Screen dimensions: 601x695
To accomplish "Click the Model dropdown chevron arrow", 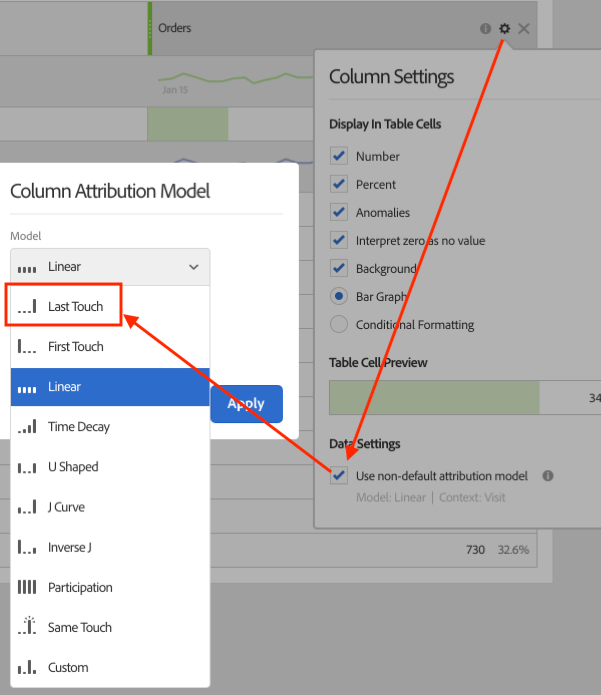I will click(x=194, y=267).
